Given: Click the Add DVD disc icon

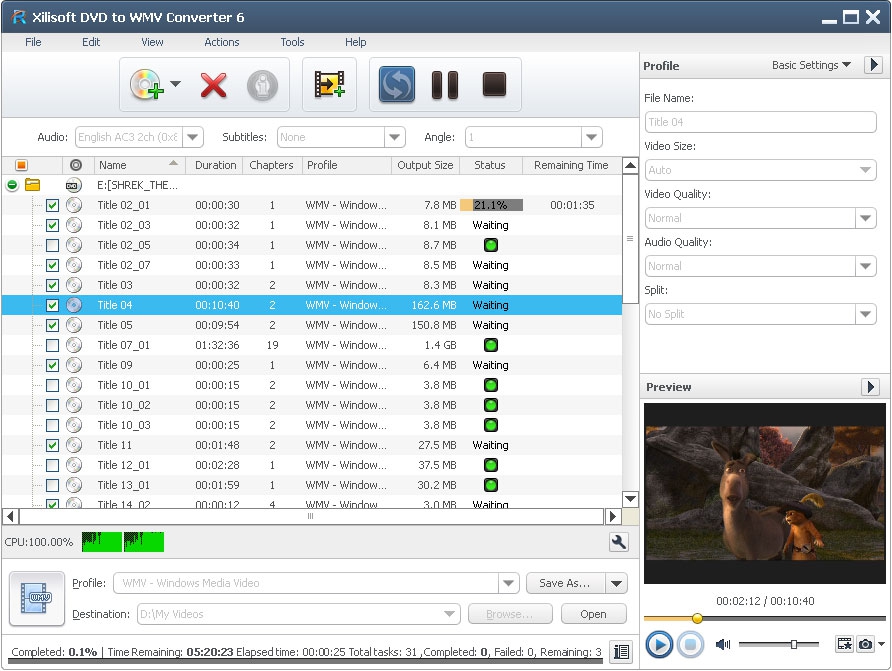Looking at the screenshot, I should [x=145, y=85].
